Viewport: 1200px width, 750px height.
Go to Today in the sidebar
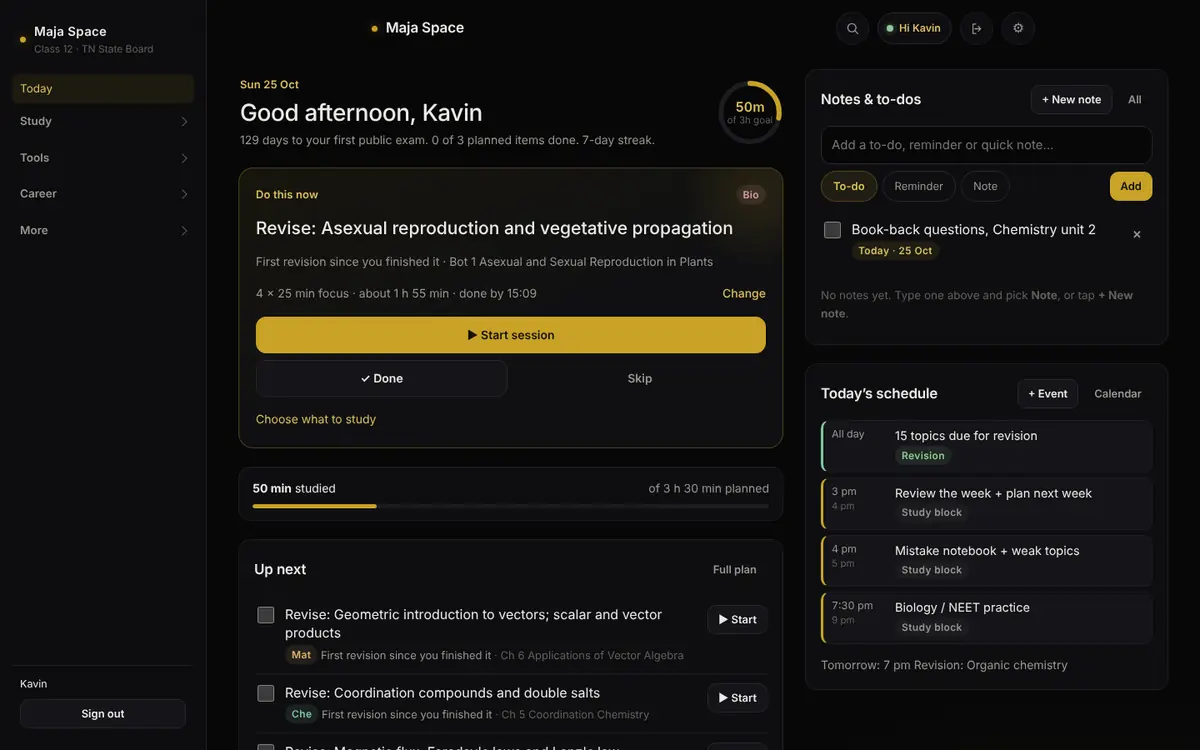(x=103, y=88)
